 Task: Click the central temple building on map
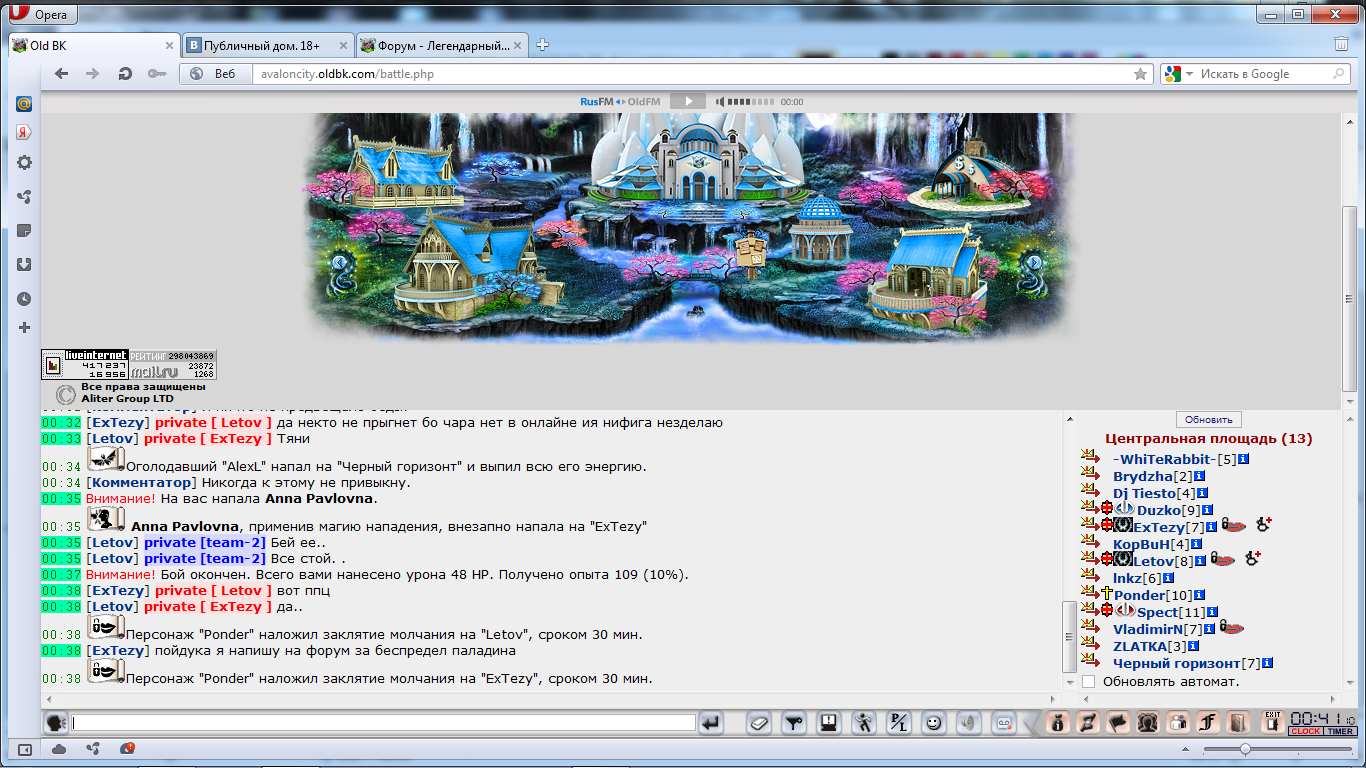pos(698,158)
